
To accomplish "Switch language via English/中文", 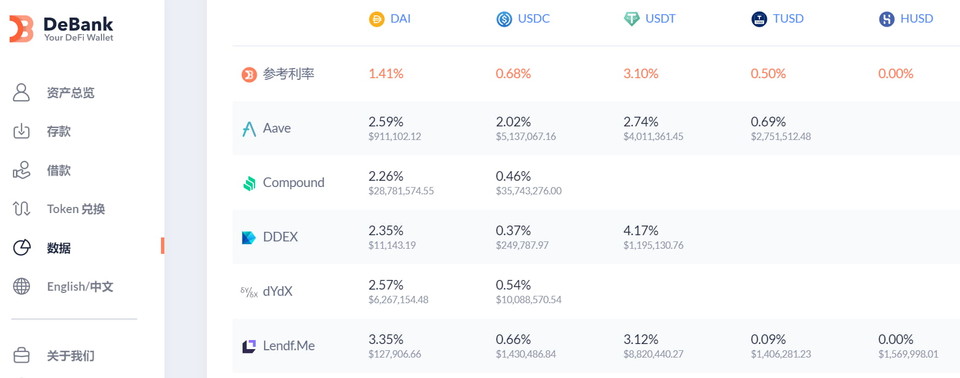I will (80, 286).
